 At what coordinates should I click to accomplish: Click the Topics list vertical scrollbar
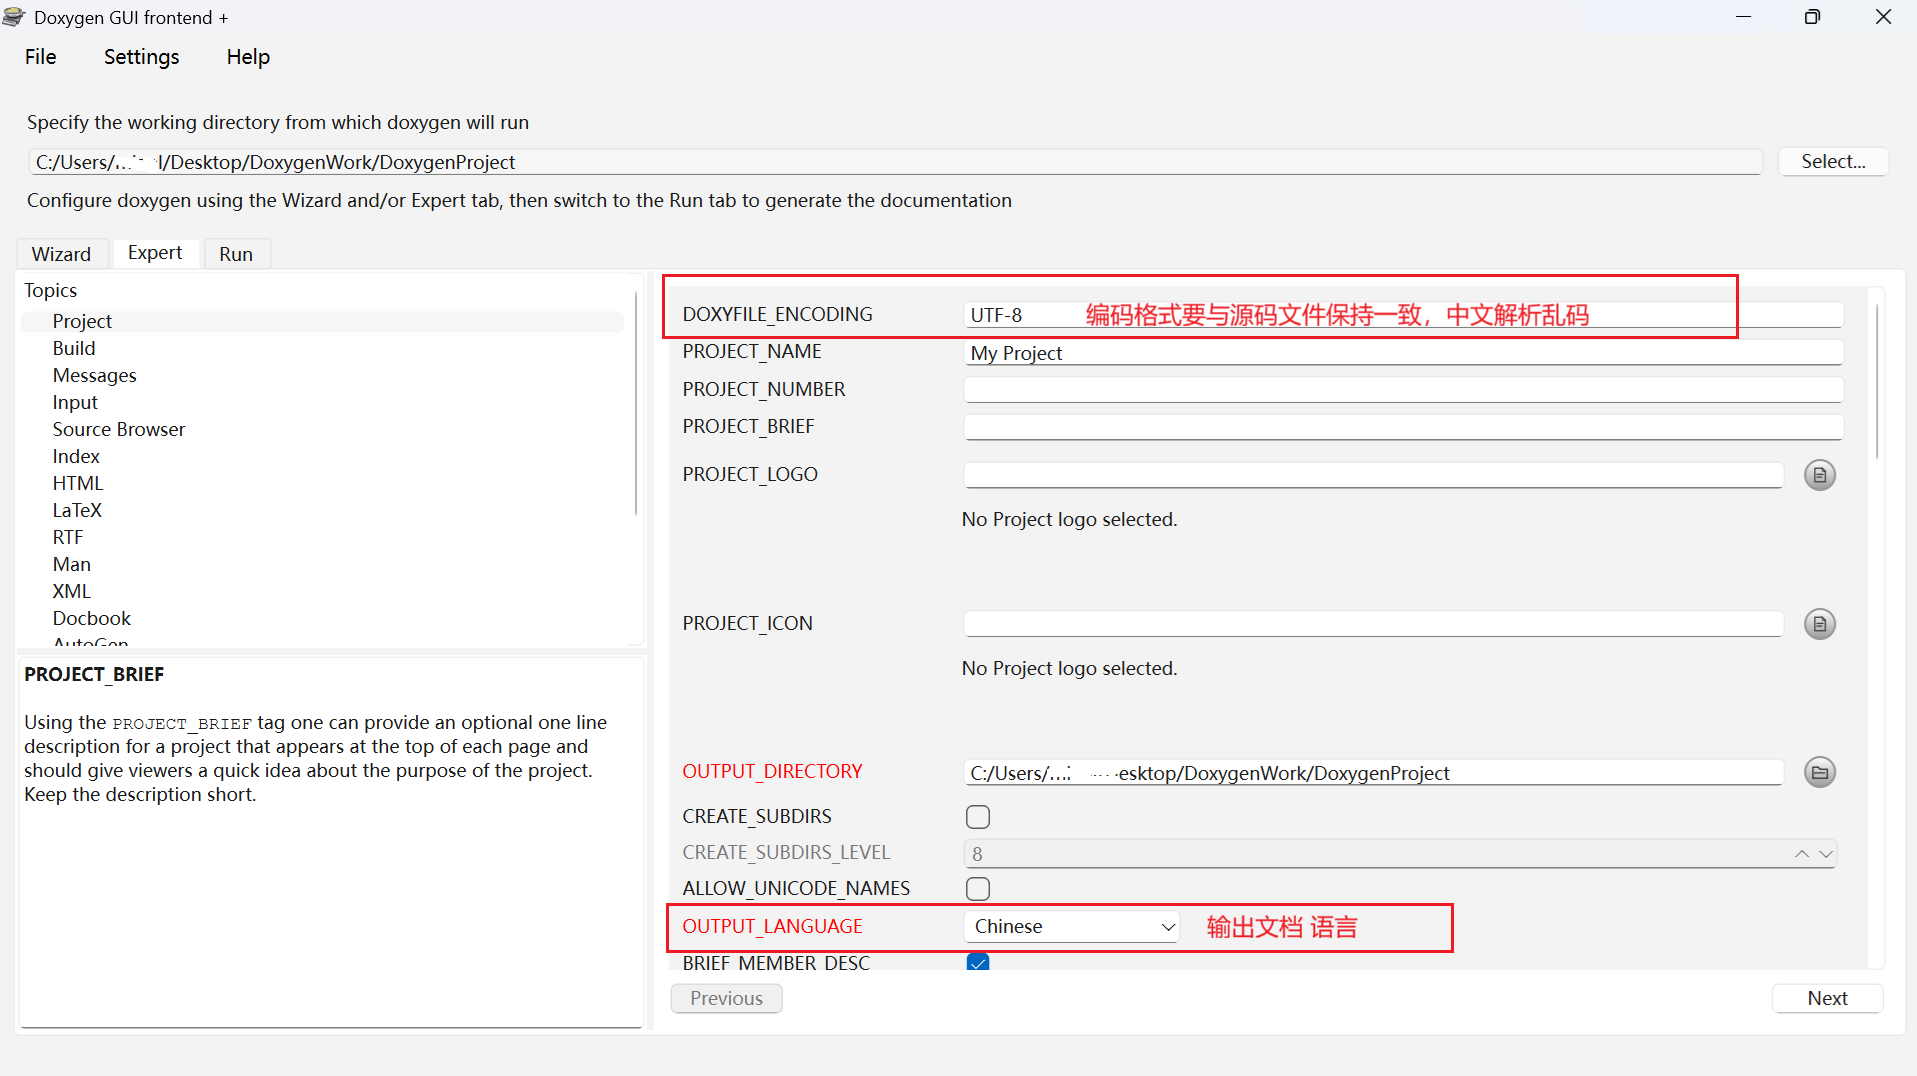tap(636, 403)
